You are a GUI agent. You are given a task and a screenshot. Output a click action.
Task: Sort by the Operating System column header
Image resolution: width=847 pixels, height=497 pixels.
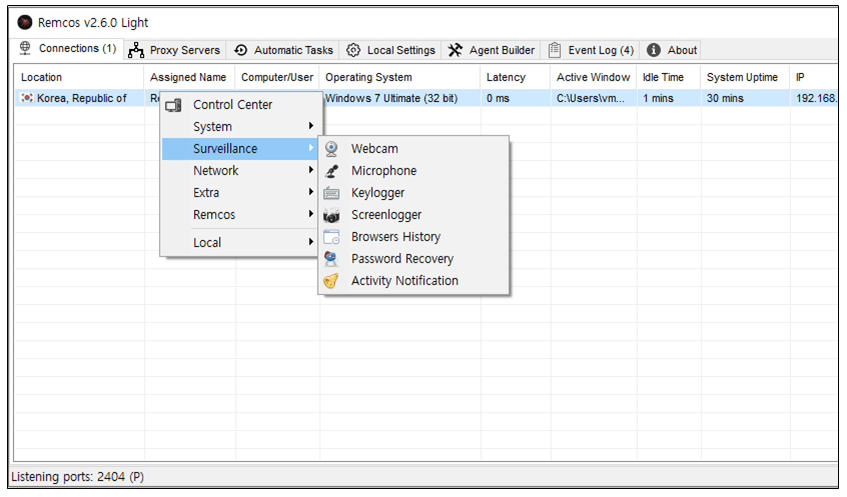(400, 77)
